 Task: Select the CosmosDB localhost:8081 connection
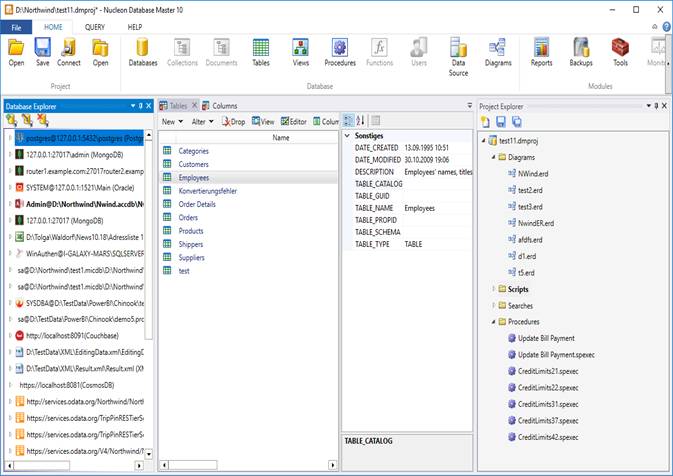click(67, 385)
